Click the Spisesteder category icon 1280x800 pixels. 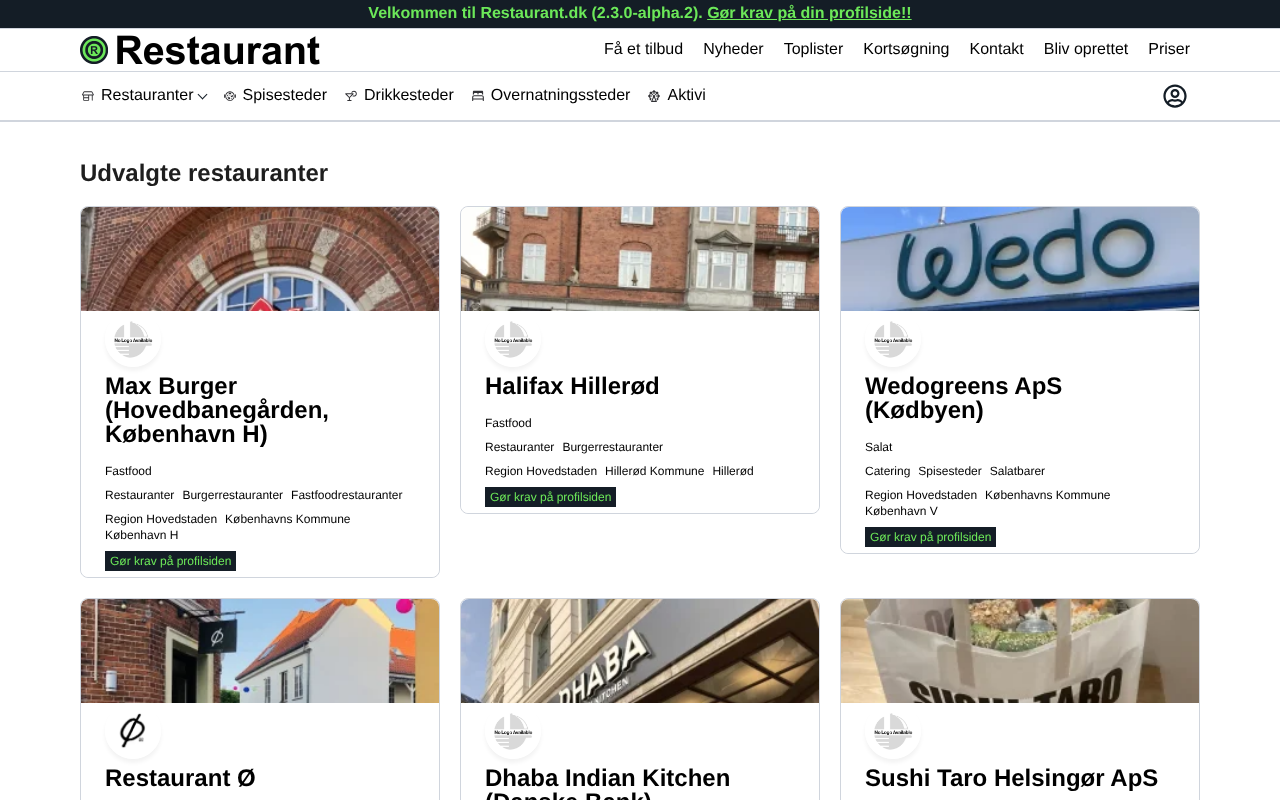(x=230, y=96)
